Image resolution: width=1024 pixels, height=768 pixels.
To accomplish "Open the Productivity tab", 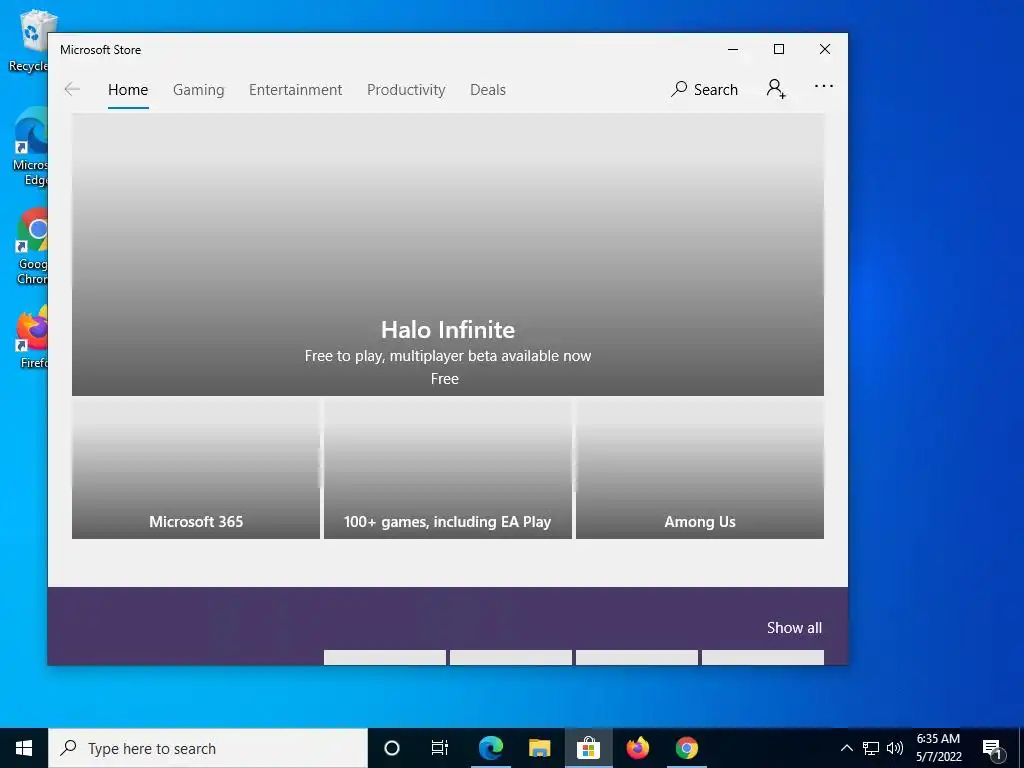I will pyautogui.click(x=406, y=89).
